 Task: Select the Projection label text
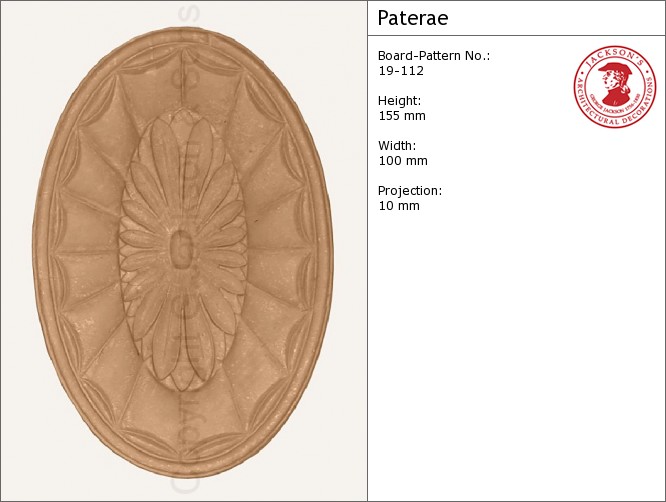(410, 191)
